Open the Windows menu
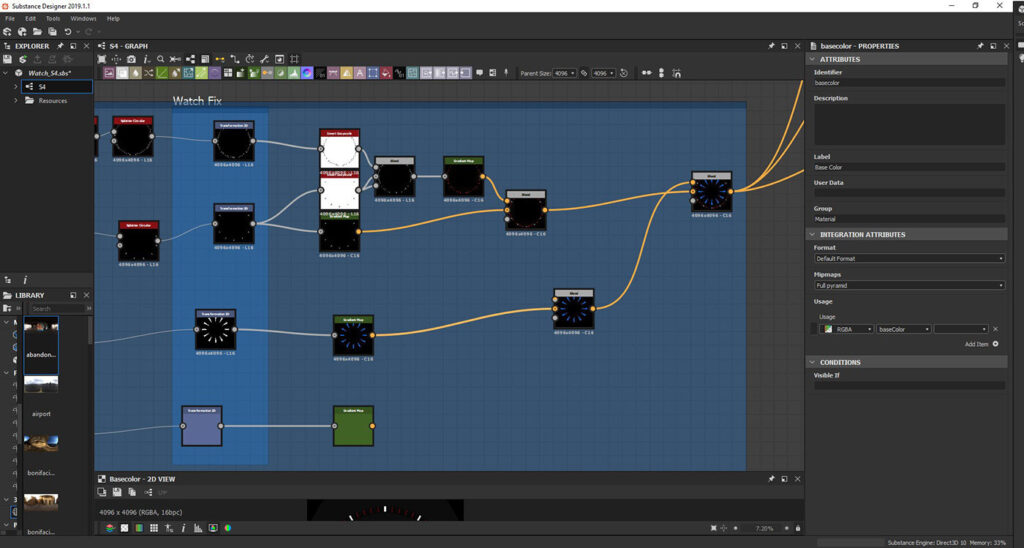Screen dimensions: 1024x548 point(83,18)
